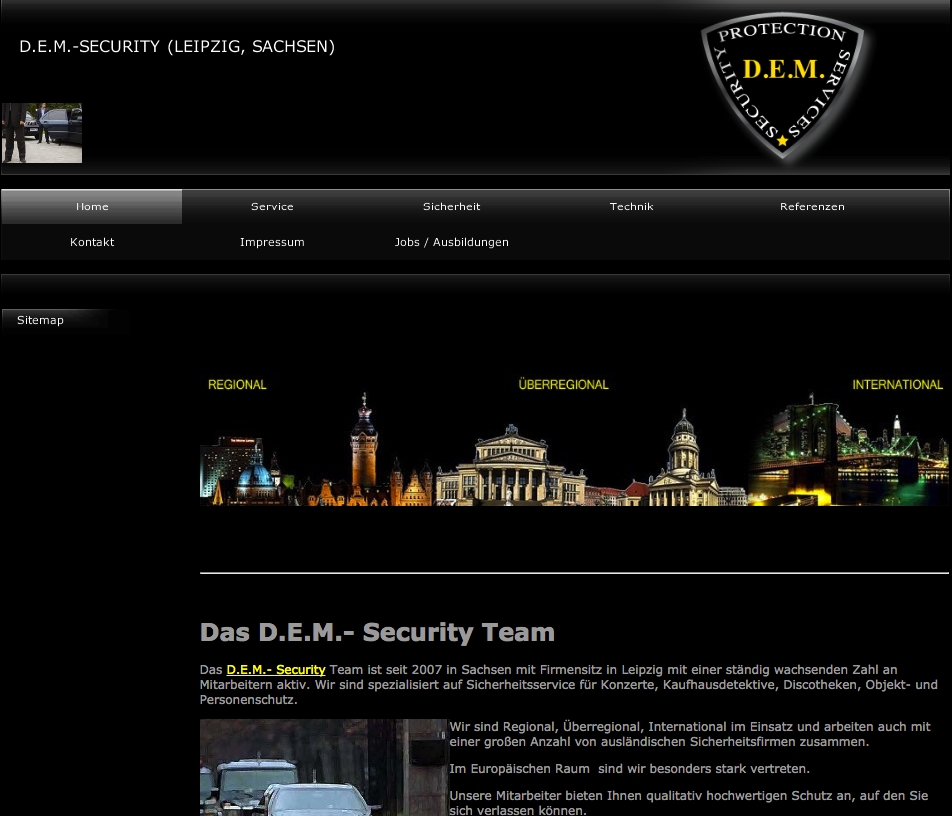Viewport: 952px width, 816px height.
Task: Click the site title D.E.M.-SECURITY (LEIPZIG, SACHSEN)
Action: 177,47
